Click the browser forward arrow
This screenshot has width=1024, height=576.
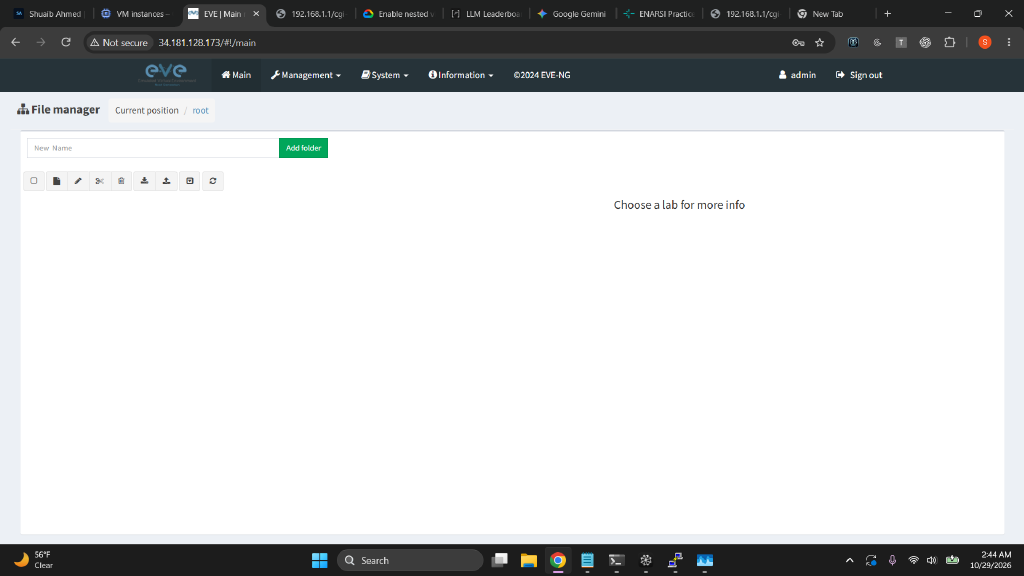pos(40,42)
